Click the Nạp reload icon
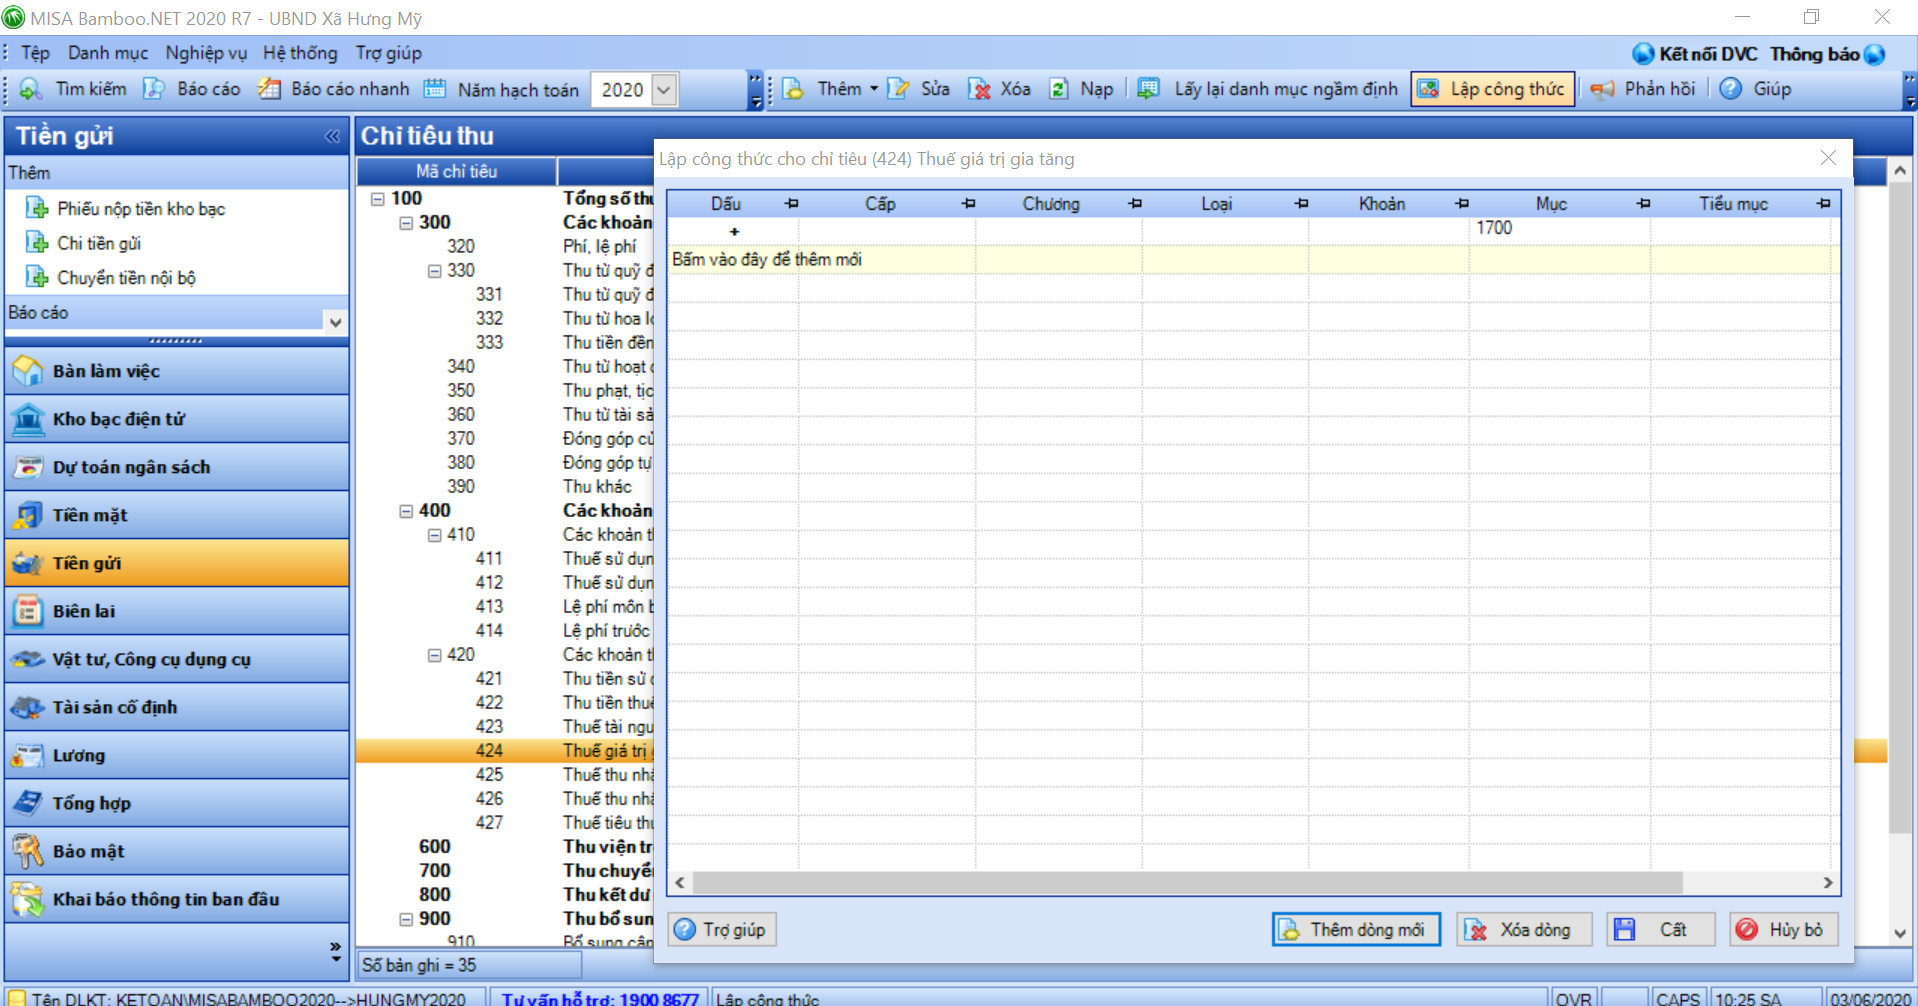1918x1006 pixels. [1059, 89]
